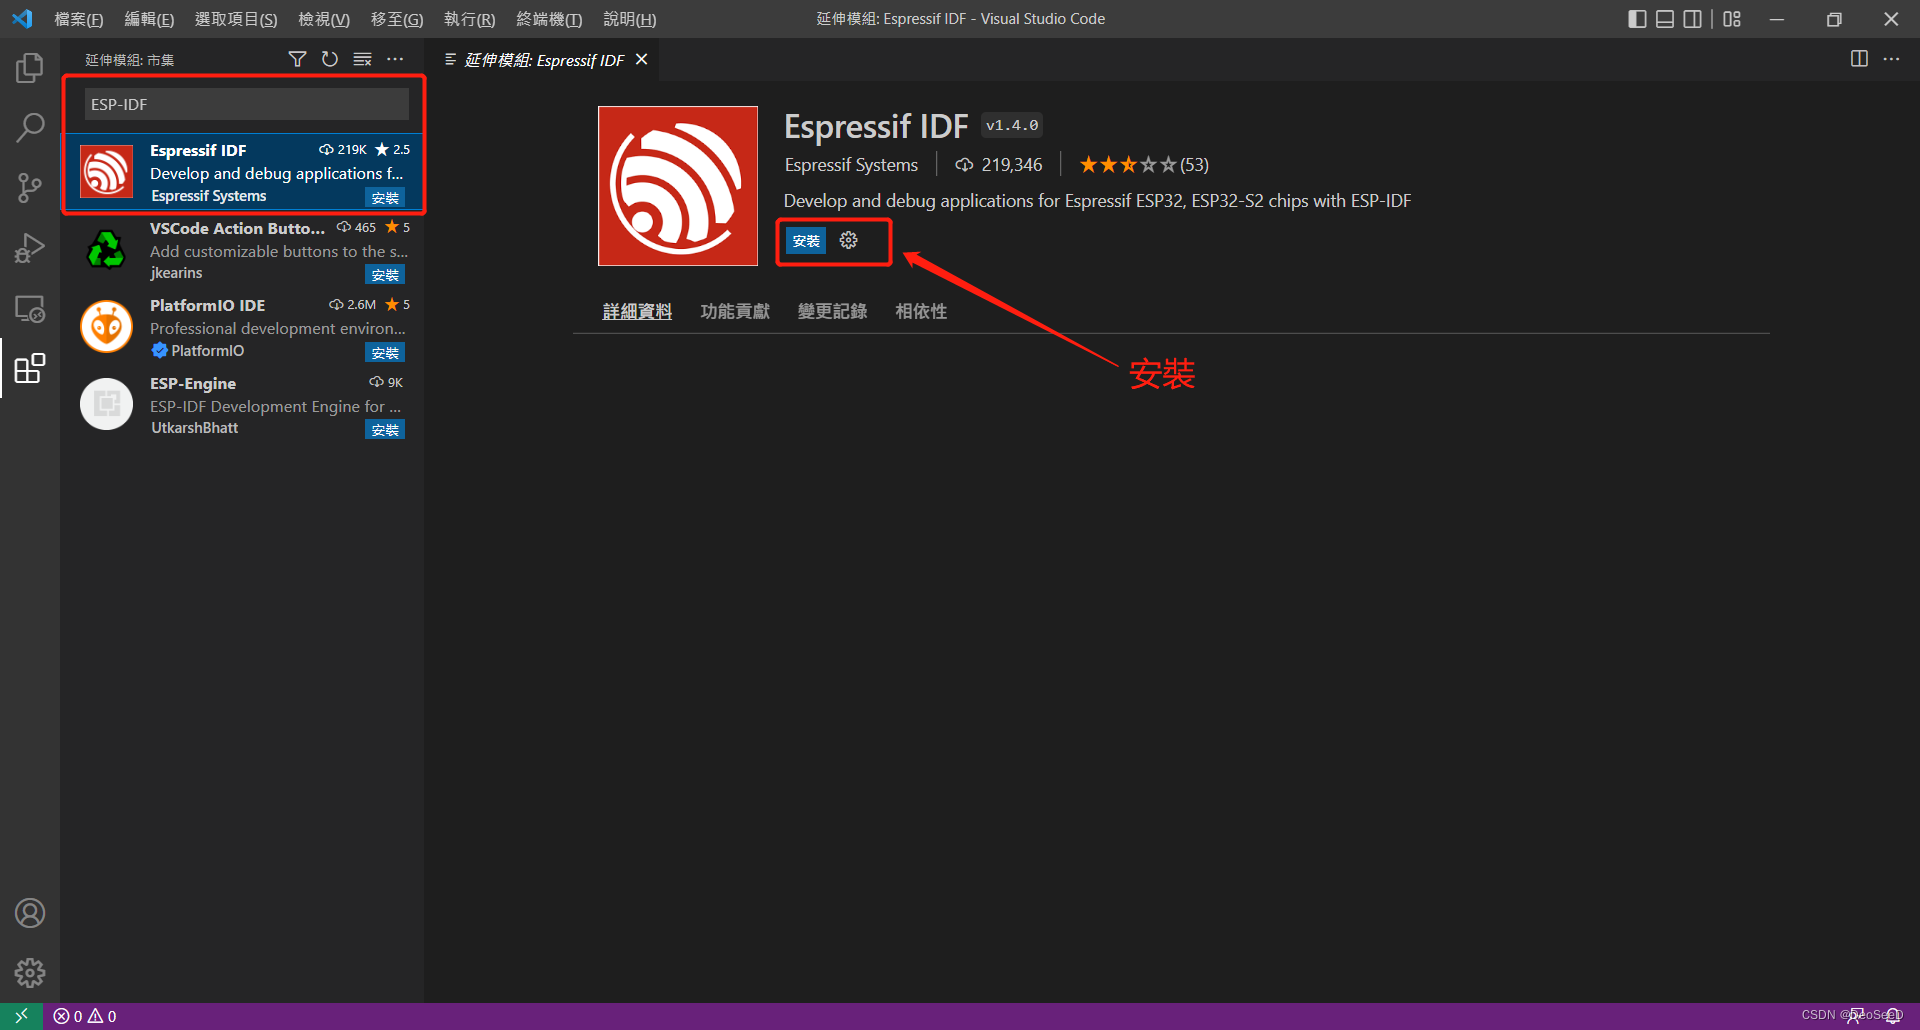This screenshot has height=1030, width=1920.
Task: Switch to the 詳細資料 tab
Action: coord(637,311)
